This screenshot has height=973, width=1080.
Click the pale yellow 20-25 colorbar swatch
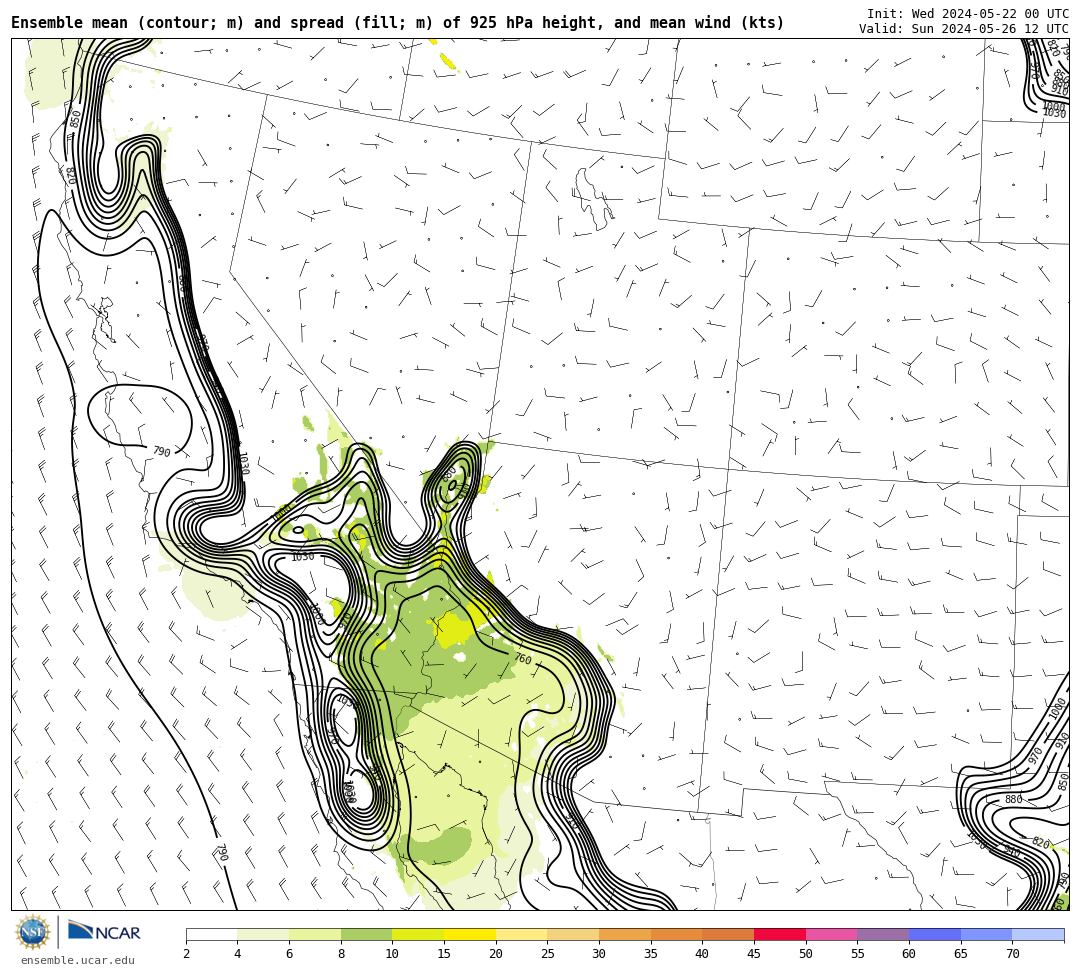(x=521, y=934)
